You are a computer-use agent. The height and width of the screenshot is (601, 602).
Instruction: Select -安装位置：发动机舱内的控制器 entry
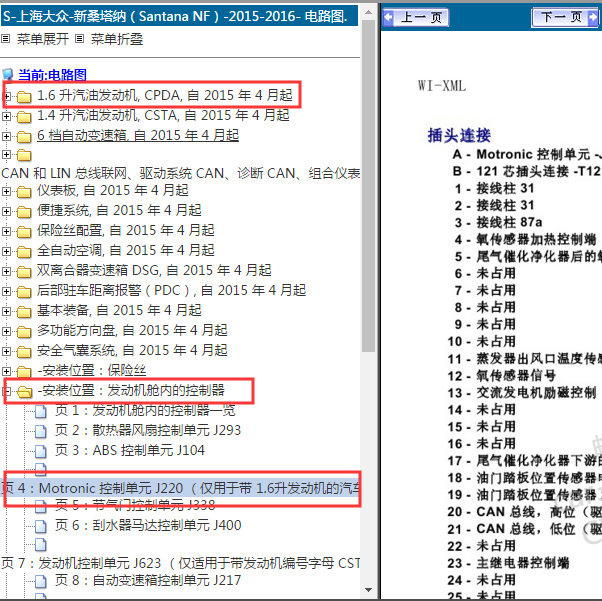(x=131, y=391)
